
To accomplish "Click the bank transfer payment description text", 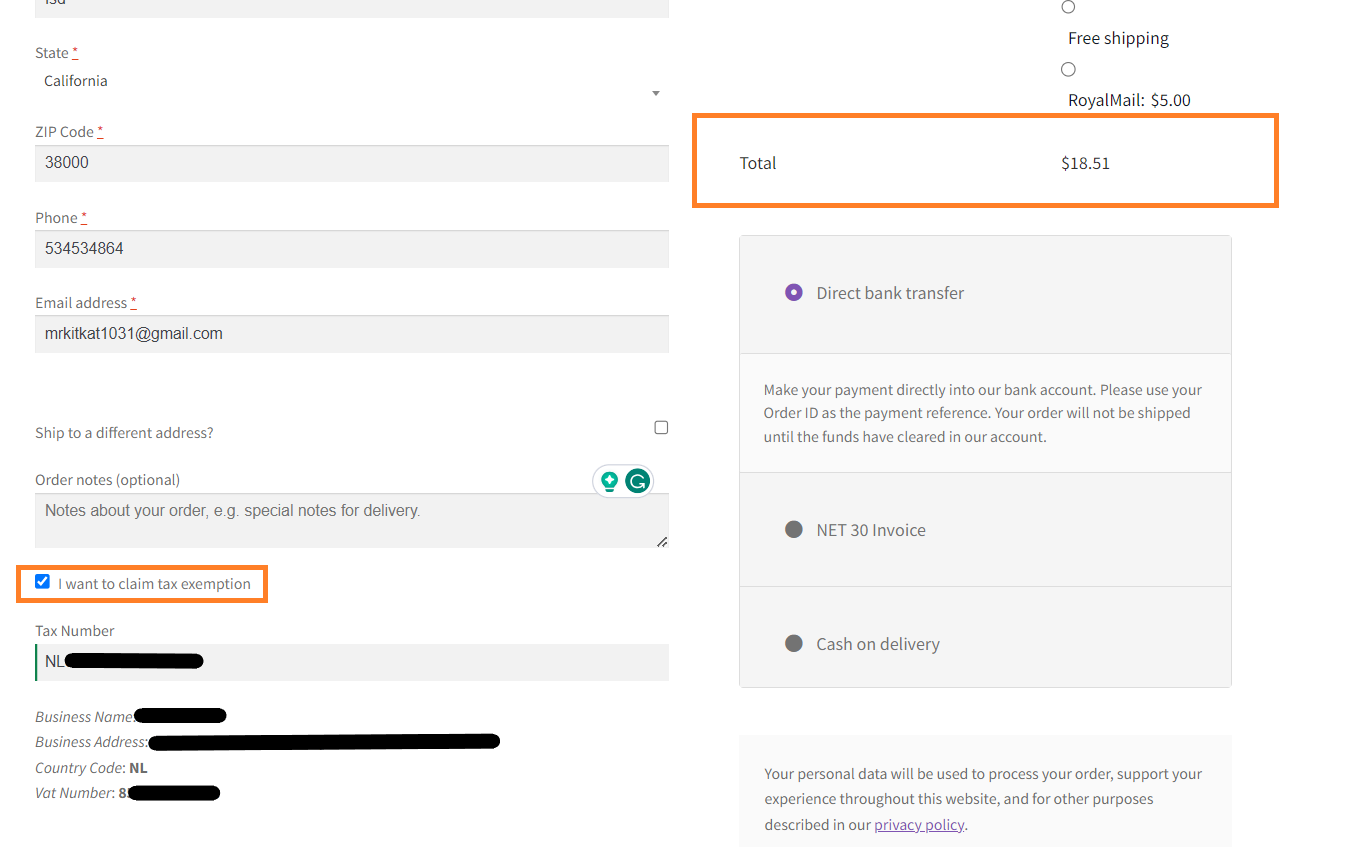I will [983, 413].
